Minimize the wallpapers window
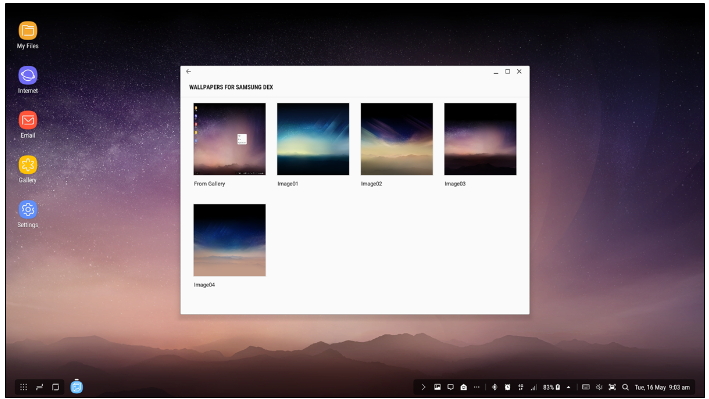This screenshot has height=399, width=709. click(x=496, y=72)
